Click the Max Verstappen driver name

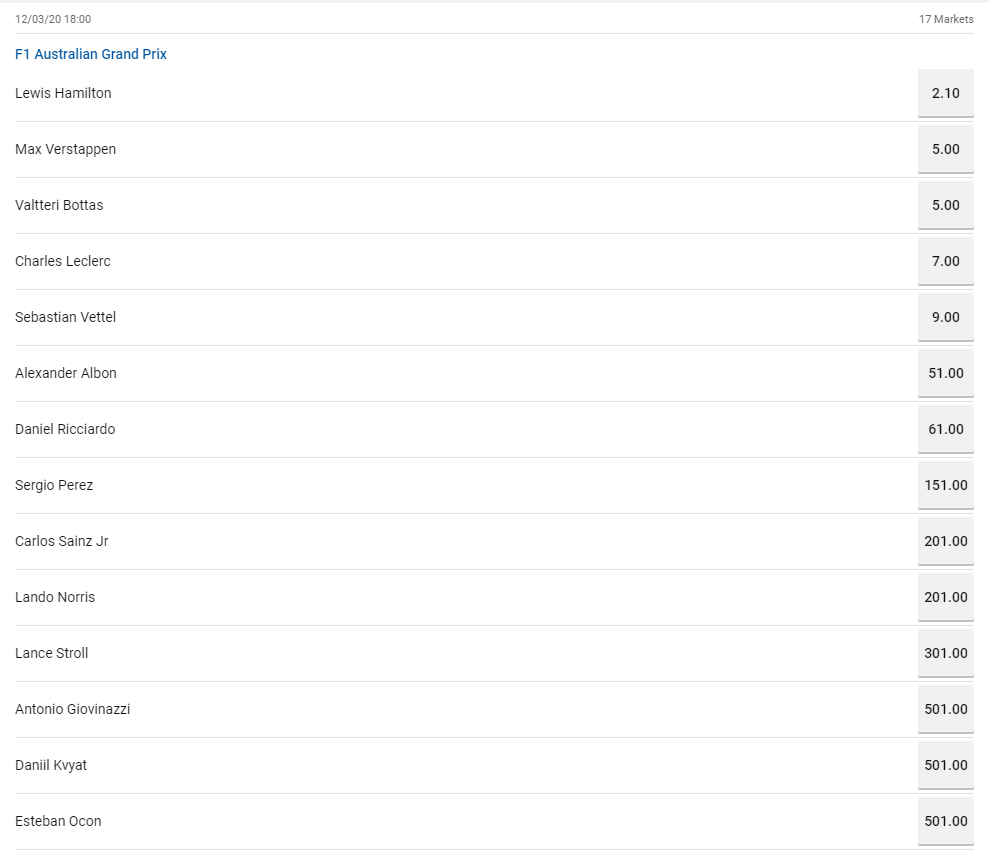[65, 149]
